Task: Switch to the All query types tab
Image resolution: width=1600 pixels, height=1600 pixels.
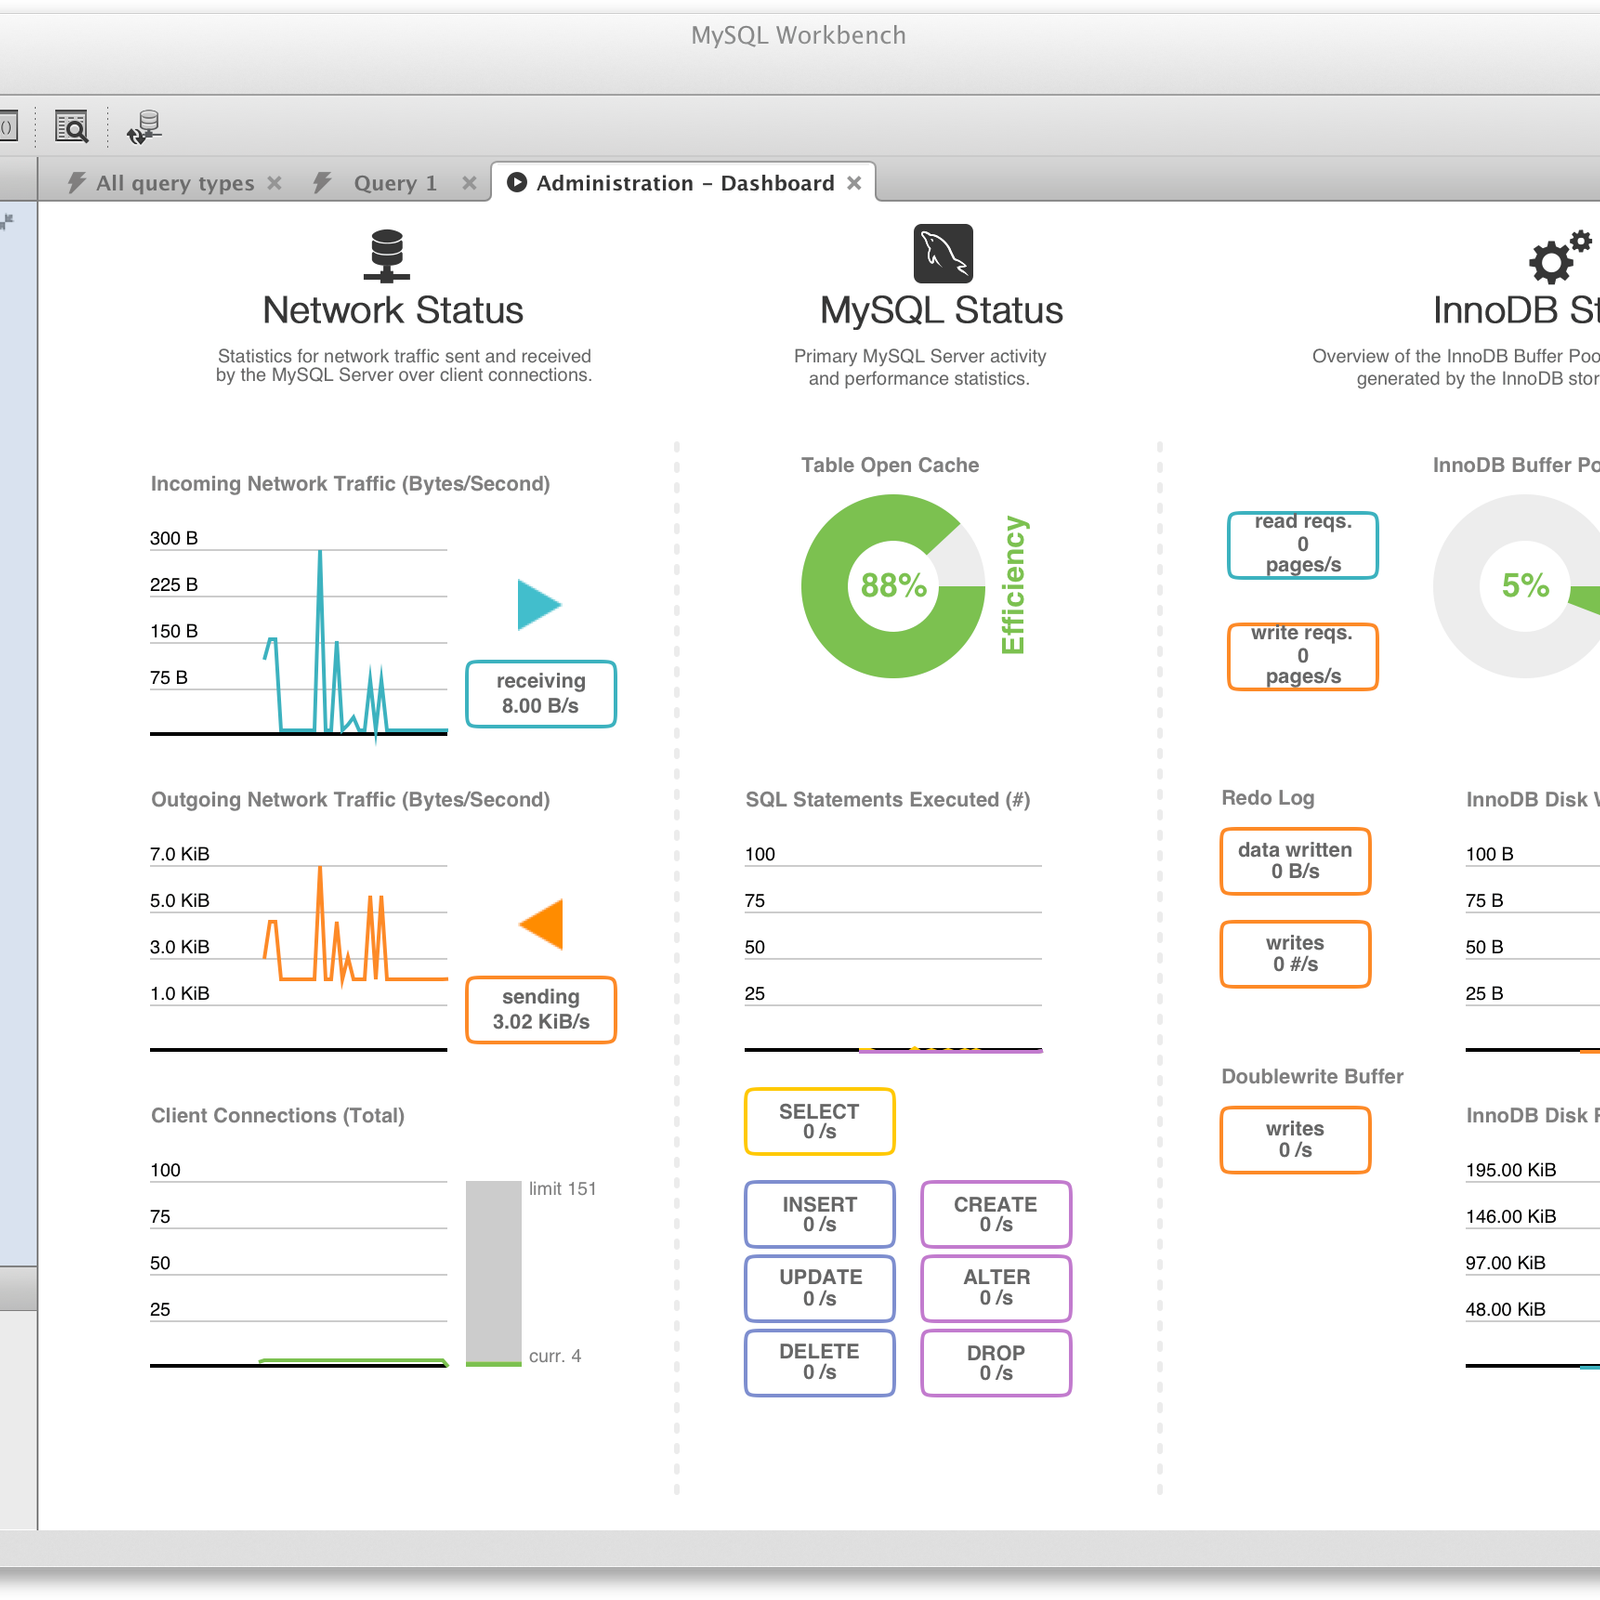Action: (x=175, y=183)
